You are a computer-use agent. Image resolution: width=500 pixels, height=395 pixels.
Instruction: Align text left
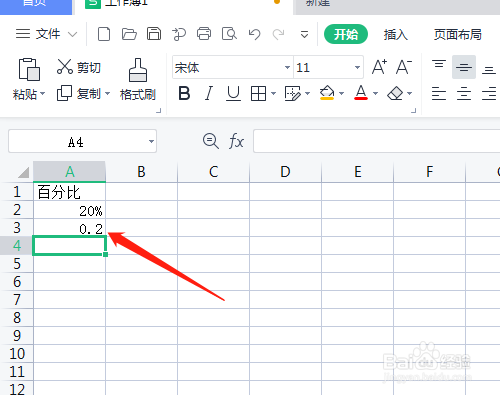[x=439, y=93]
